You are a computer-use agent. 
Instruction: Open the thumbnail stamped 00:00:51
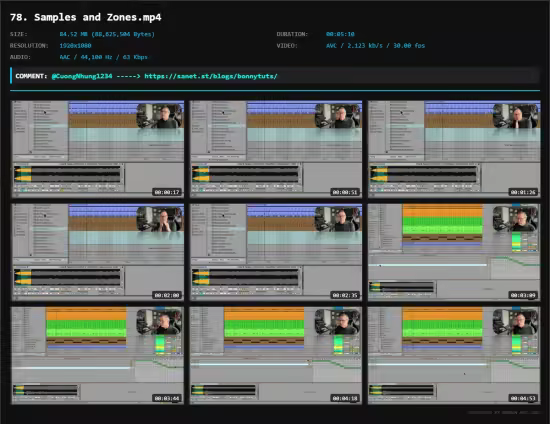click(x=276, y=149)
